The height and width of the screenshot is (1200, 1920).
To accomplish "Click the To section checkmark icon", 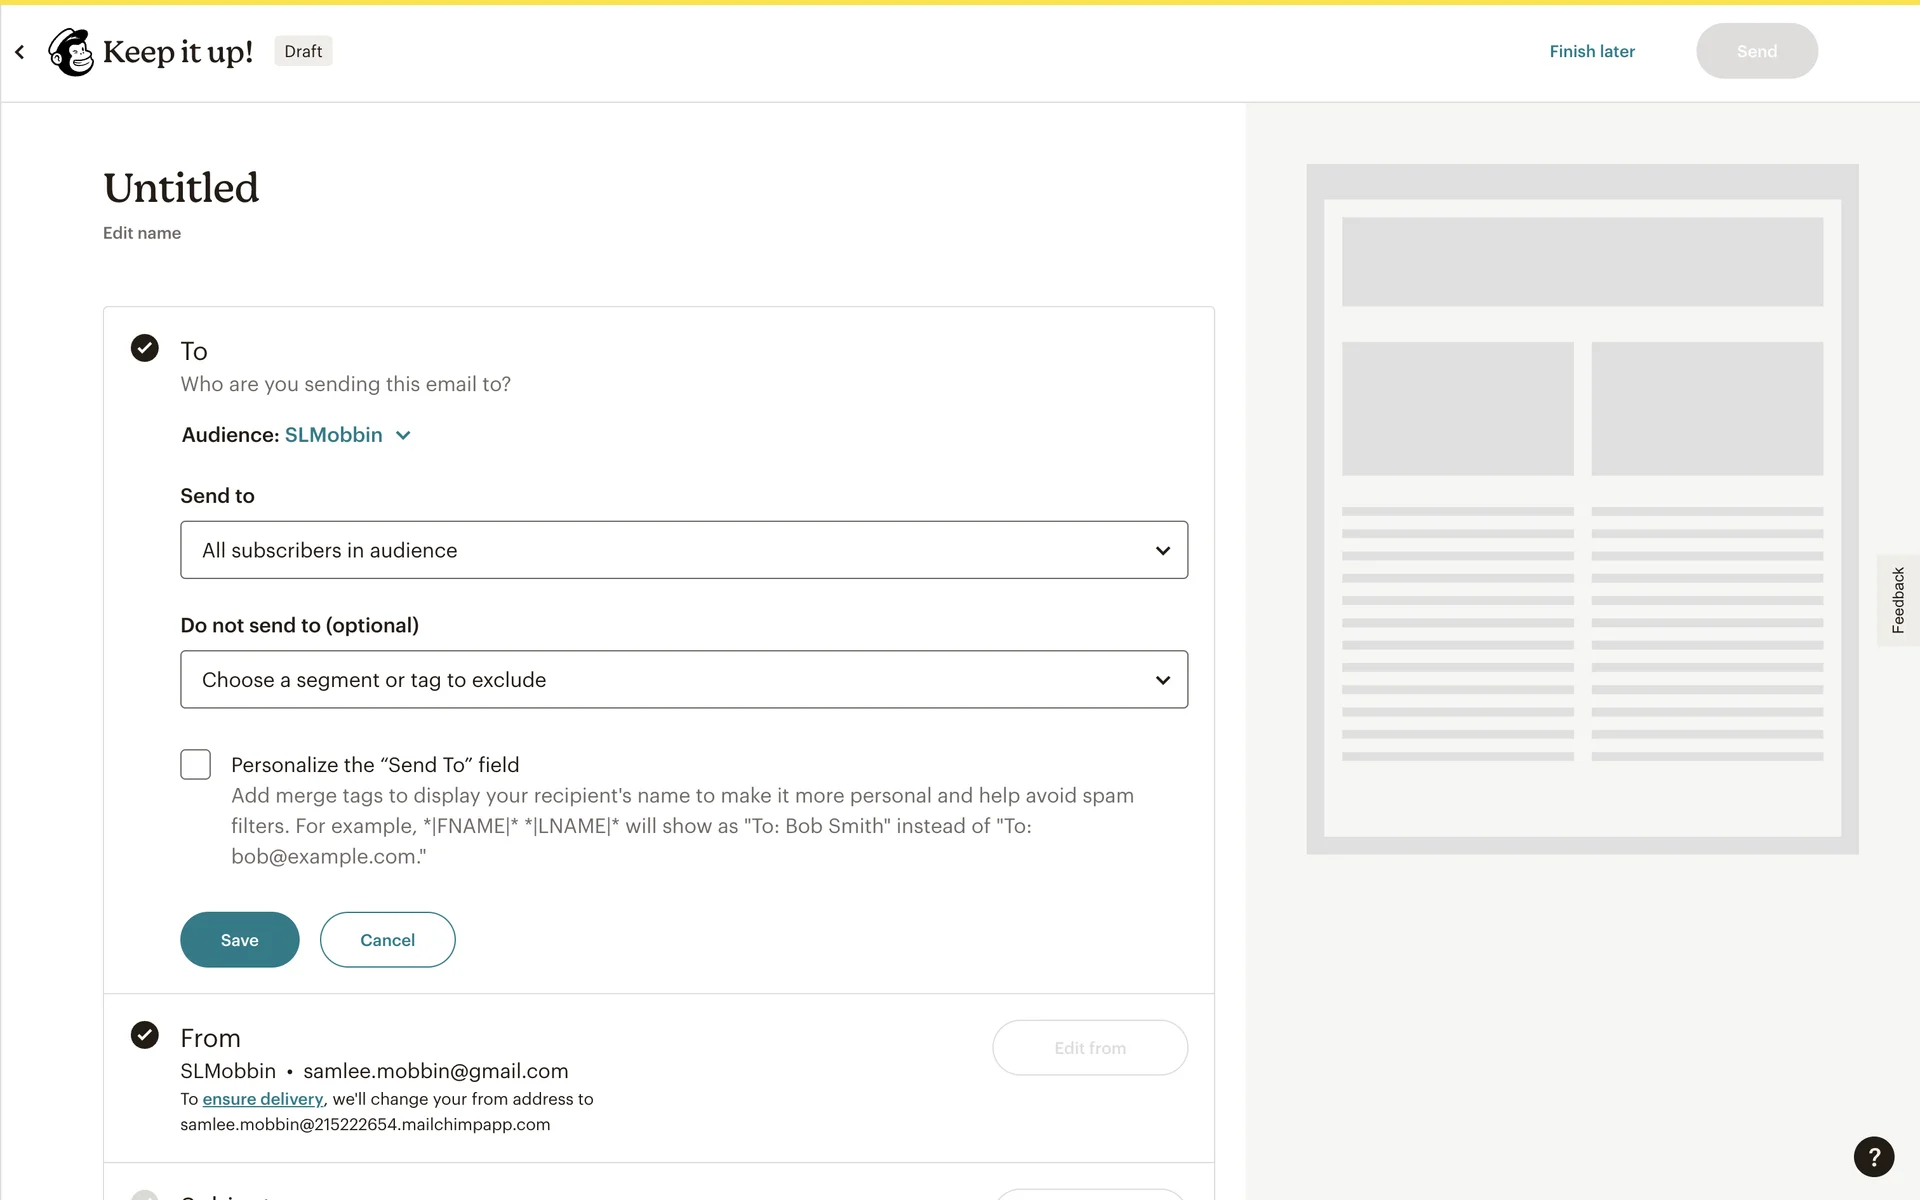I will (x=145, y=348).
